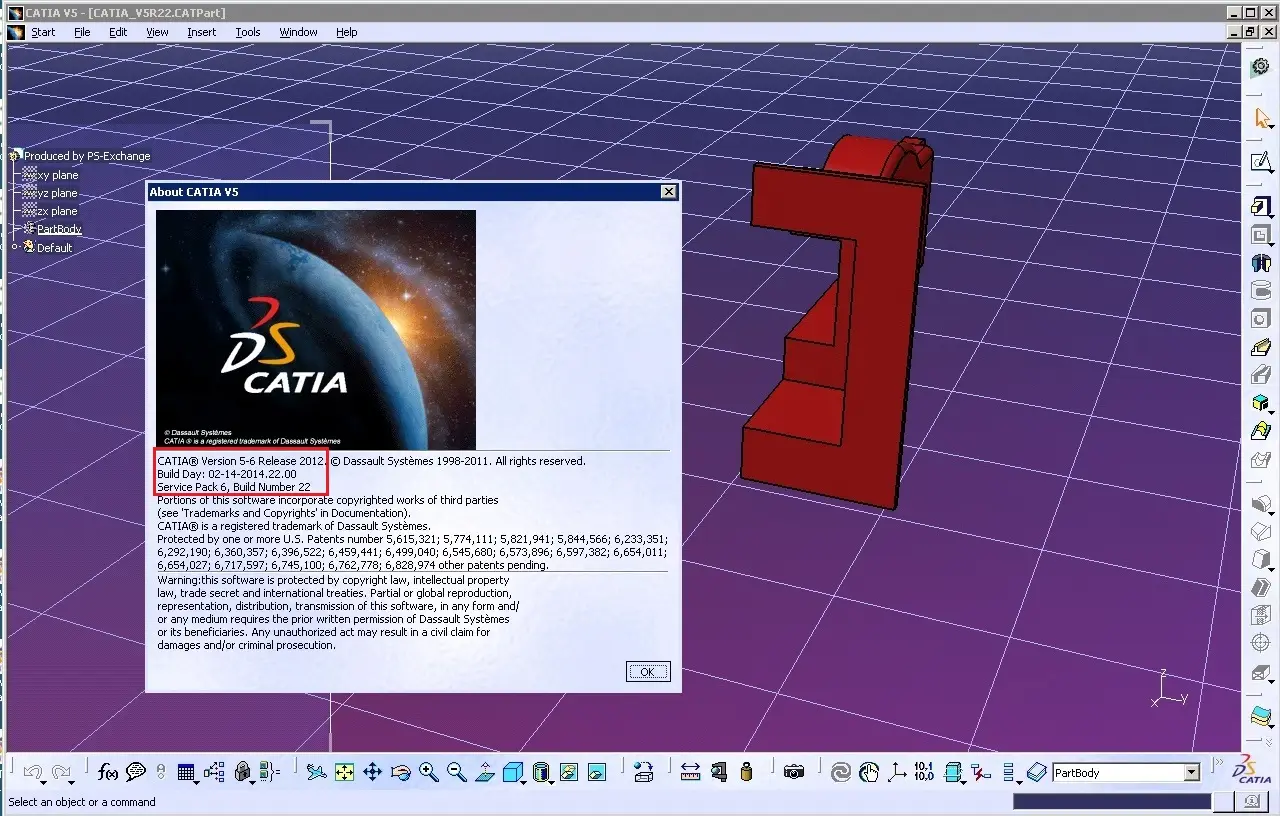1280x816 pixels.
Task: Open the padlock icon dropdown
Action: [x=253, y=782]
